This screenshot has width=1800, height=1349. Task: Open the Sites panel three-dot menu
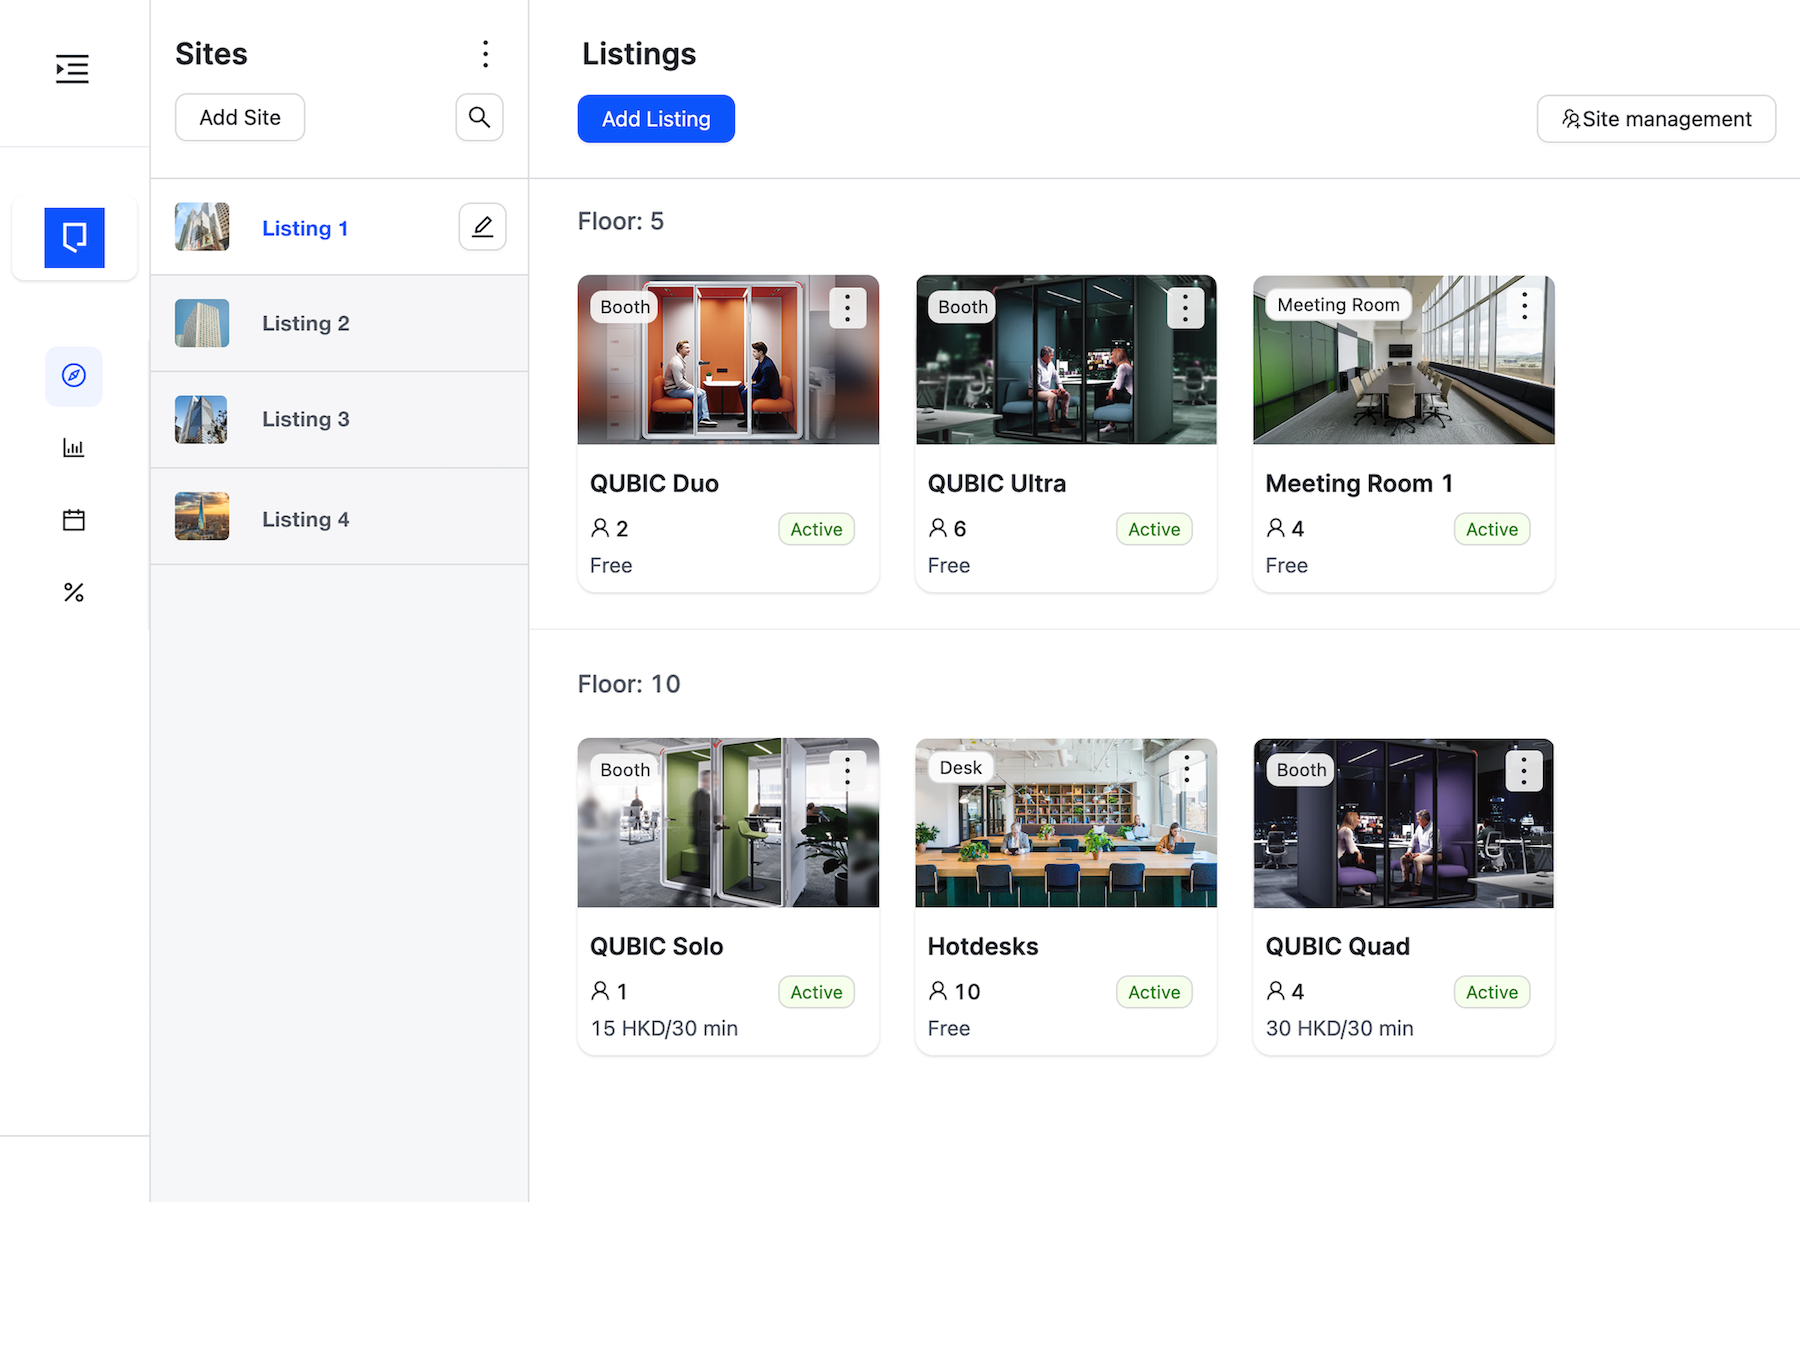[x=485, y=54]
